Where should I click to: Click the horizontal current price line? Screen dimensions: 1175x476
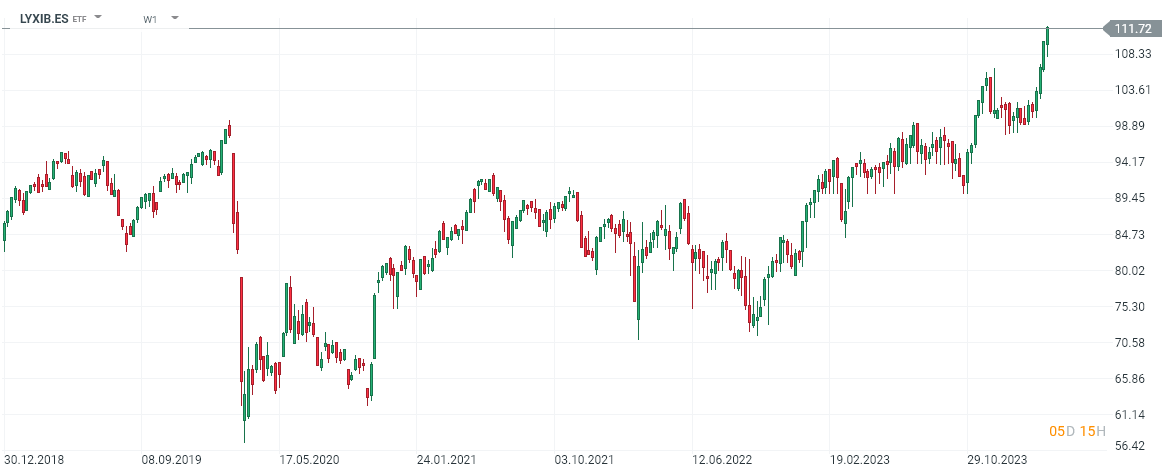click(600, 29)
